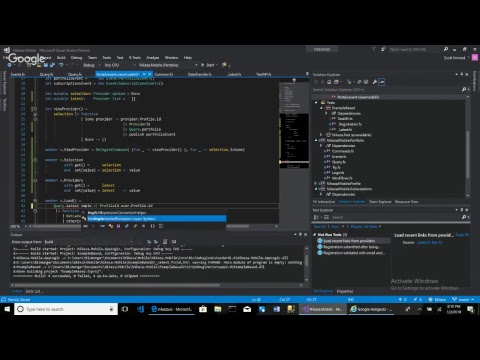Open the notifications flag in the title bar

[x=374, y=49]
